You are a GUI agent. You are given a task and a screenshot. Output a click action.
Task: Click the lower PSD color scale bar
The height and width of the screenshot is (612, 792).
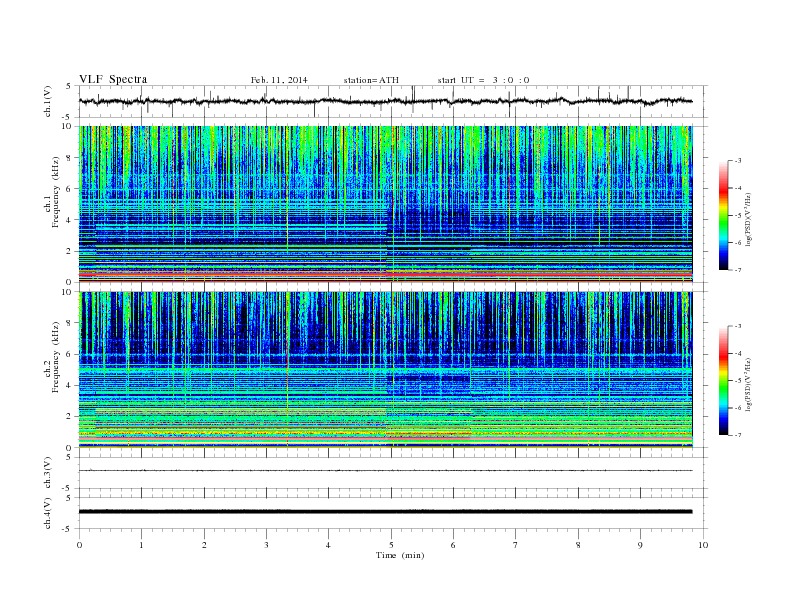tap(723, 381)
